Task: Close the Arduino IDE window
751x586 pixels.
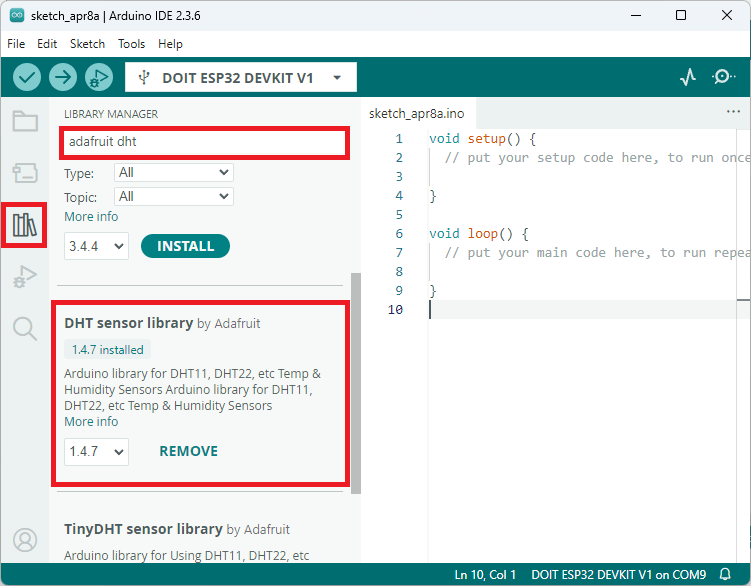Action: tap(727, 15)
